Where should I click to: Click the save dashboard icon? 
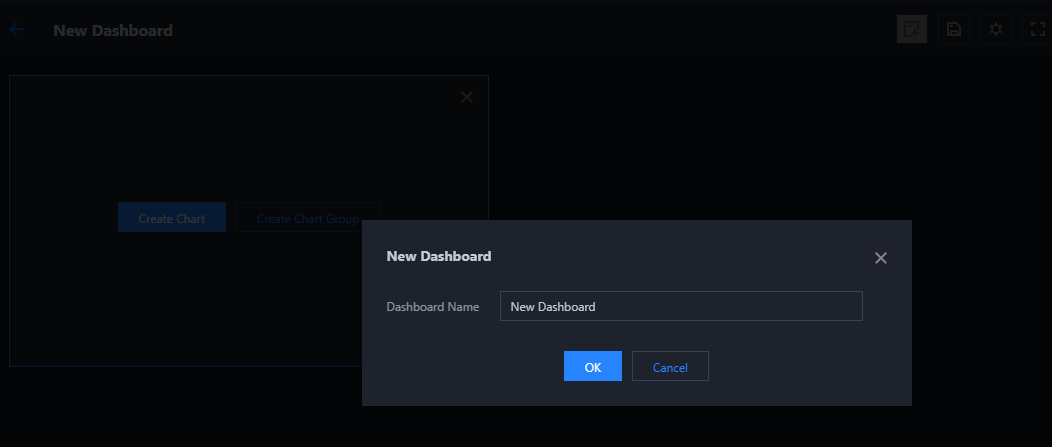953,30
